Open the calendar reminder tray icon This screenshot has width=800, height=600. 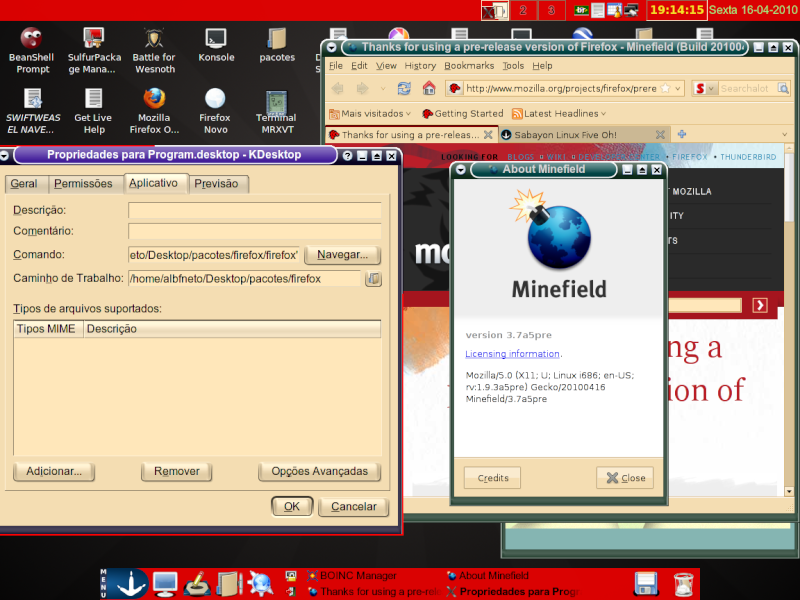[x=614, y=10]
